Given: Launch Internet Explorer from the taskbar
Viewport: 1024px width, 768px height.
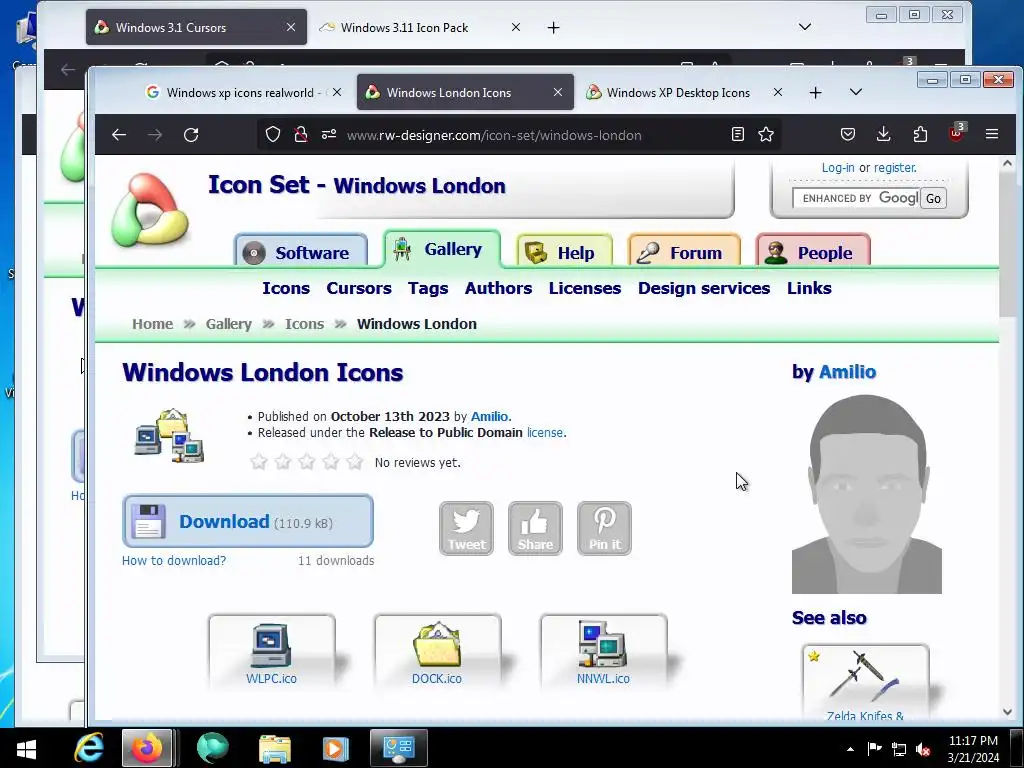Looking at the screenshot, I should (89, 748).
